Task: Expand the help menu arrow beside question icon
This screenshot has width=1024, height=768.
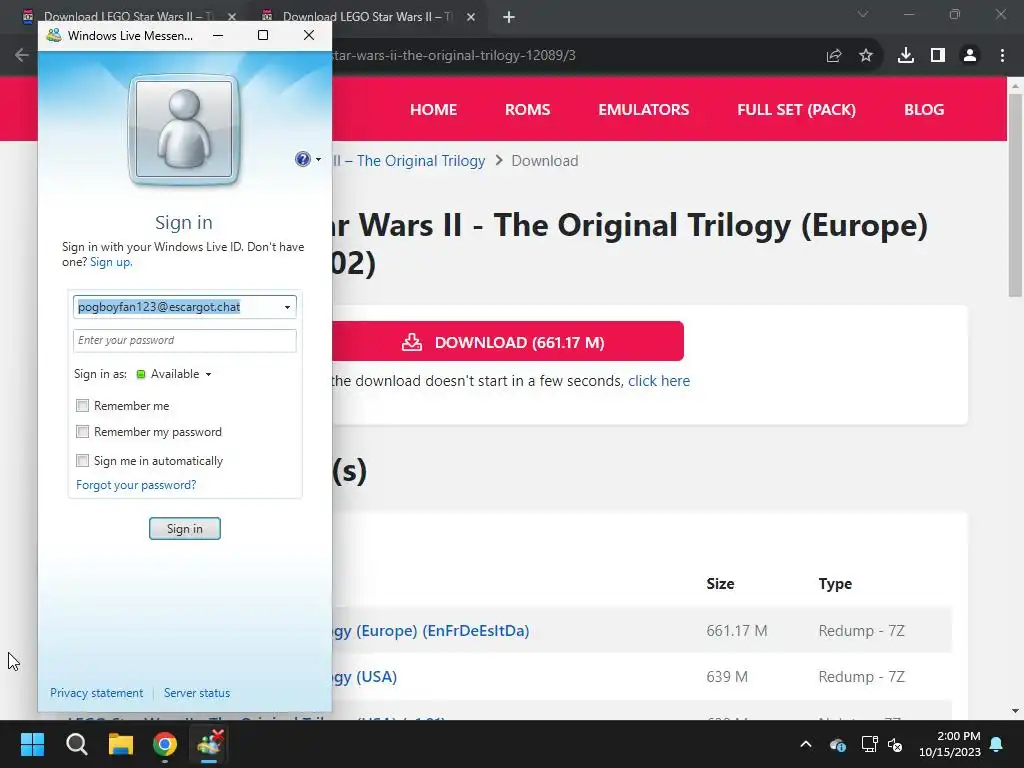Action: [318, 159]
